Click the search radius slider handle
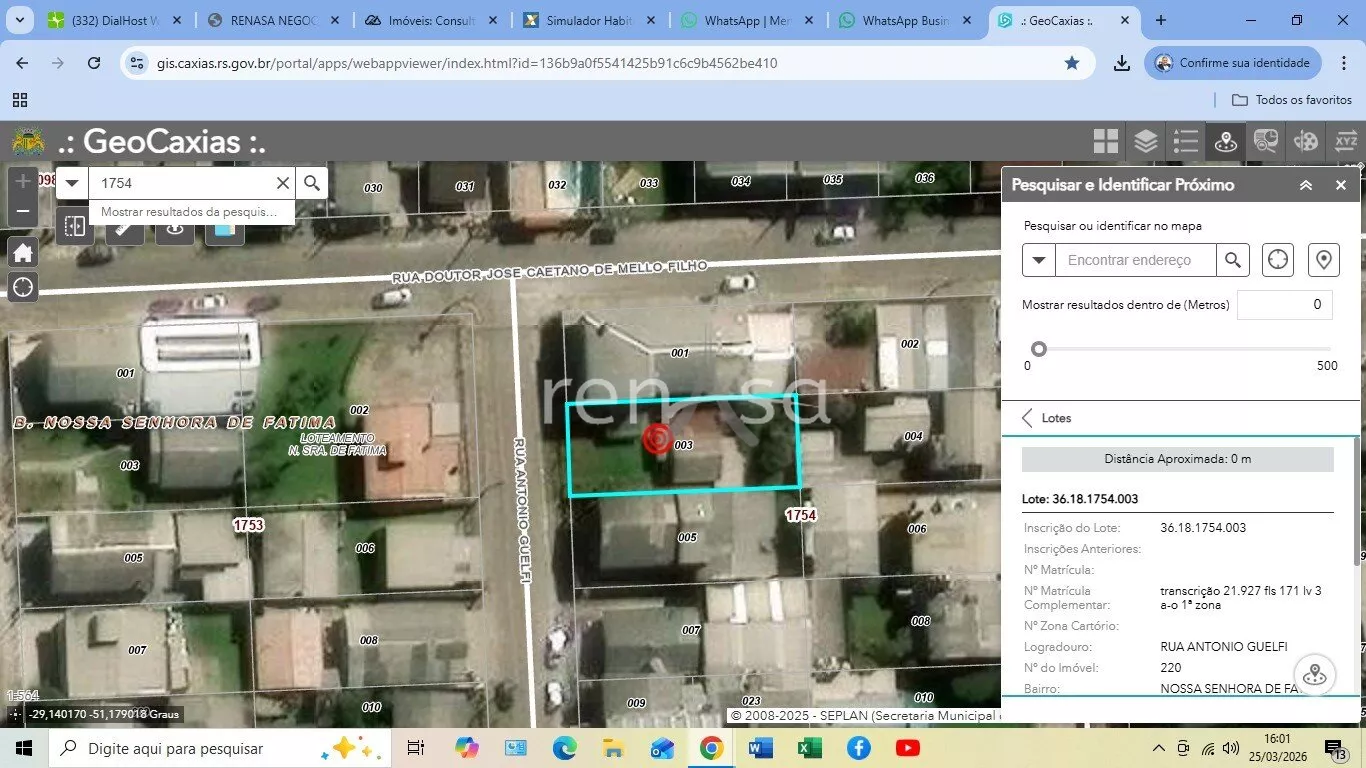The image size is (1366, 768). [1039, 349]
